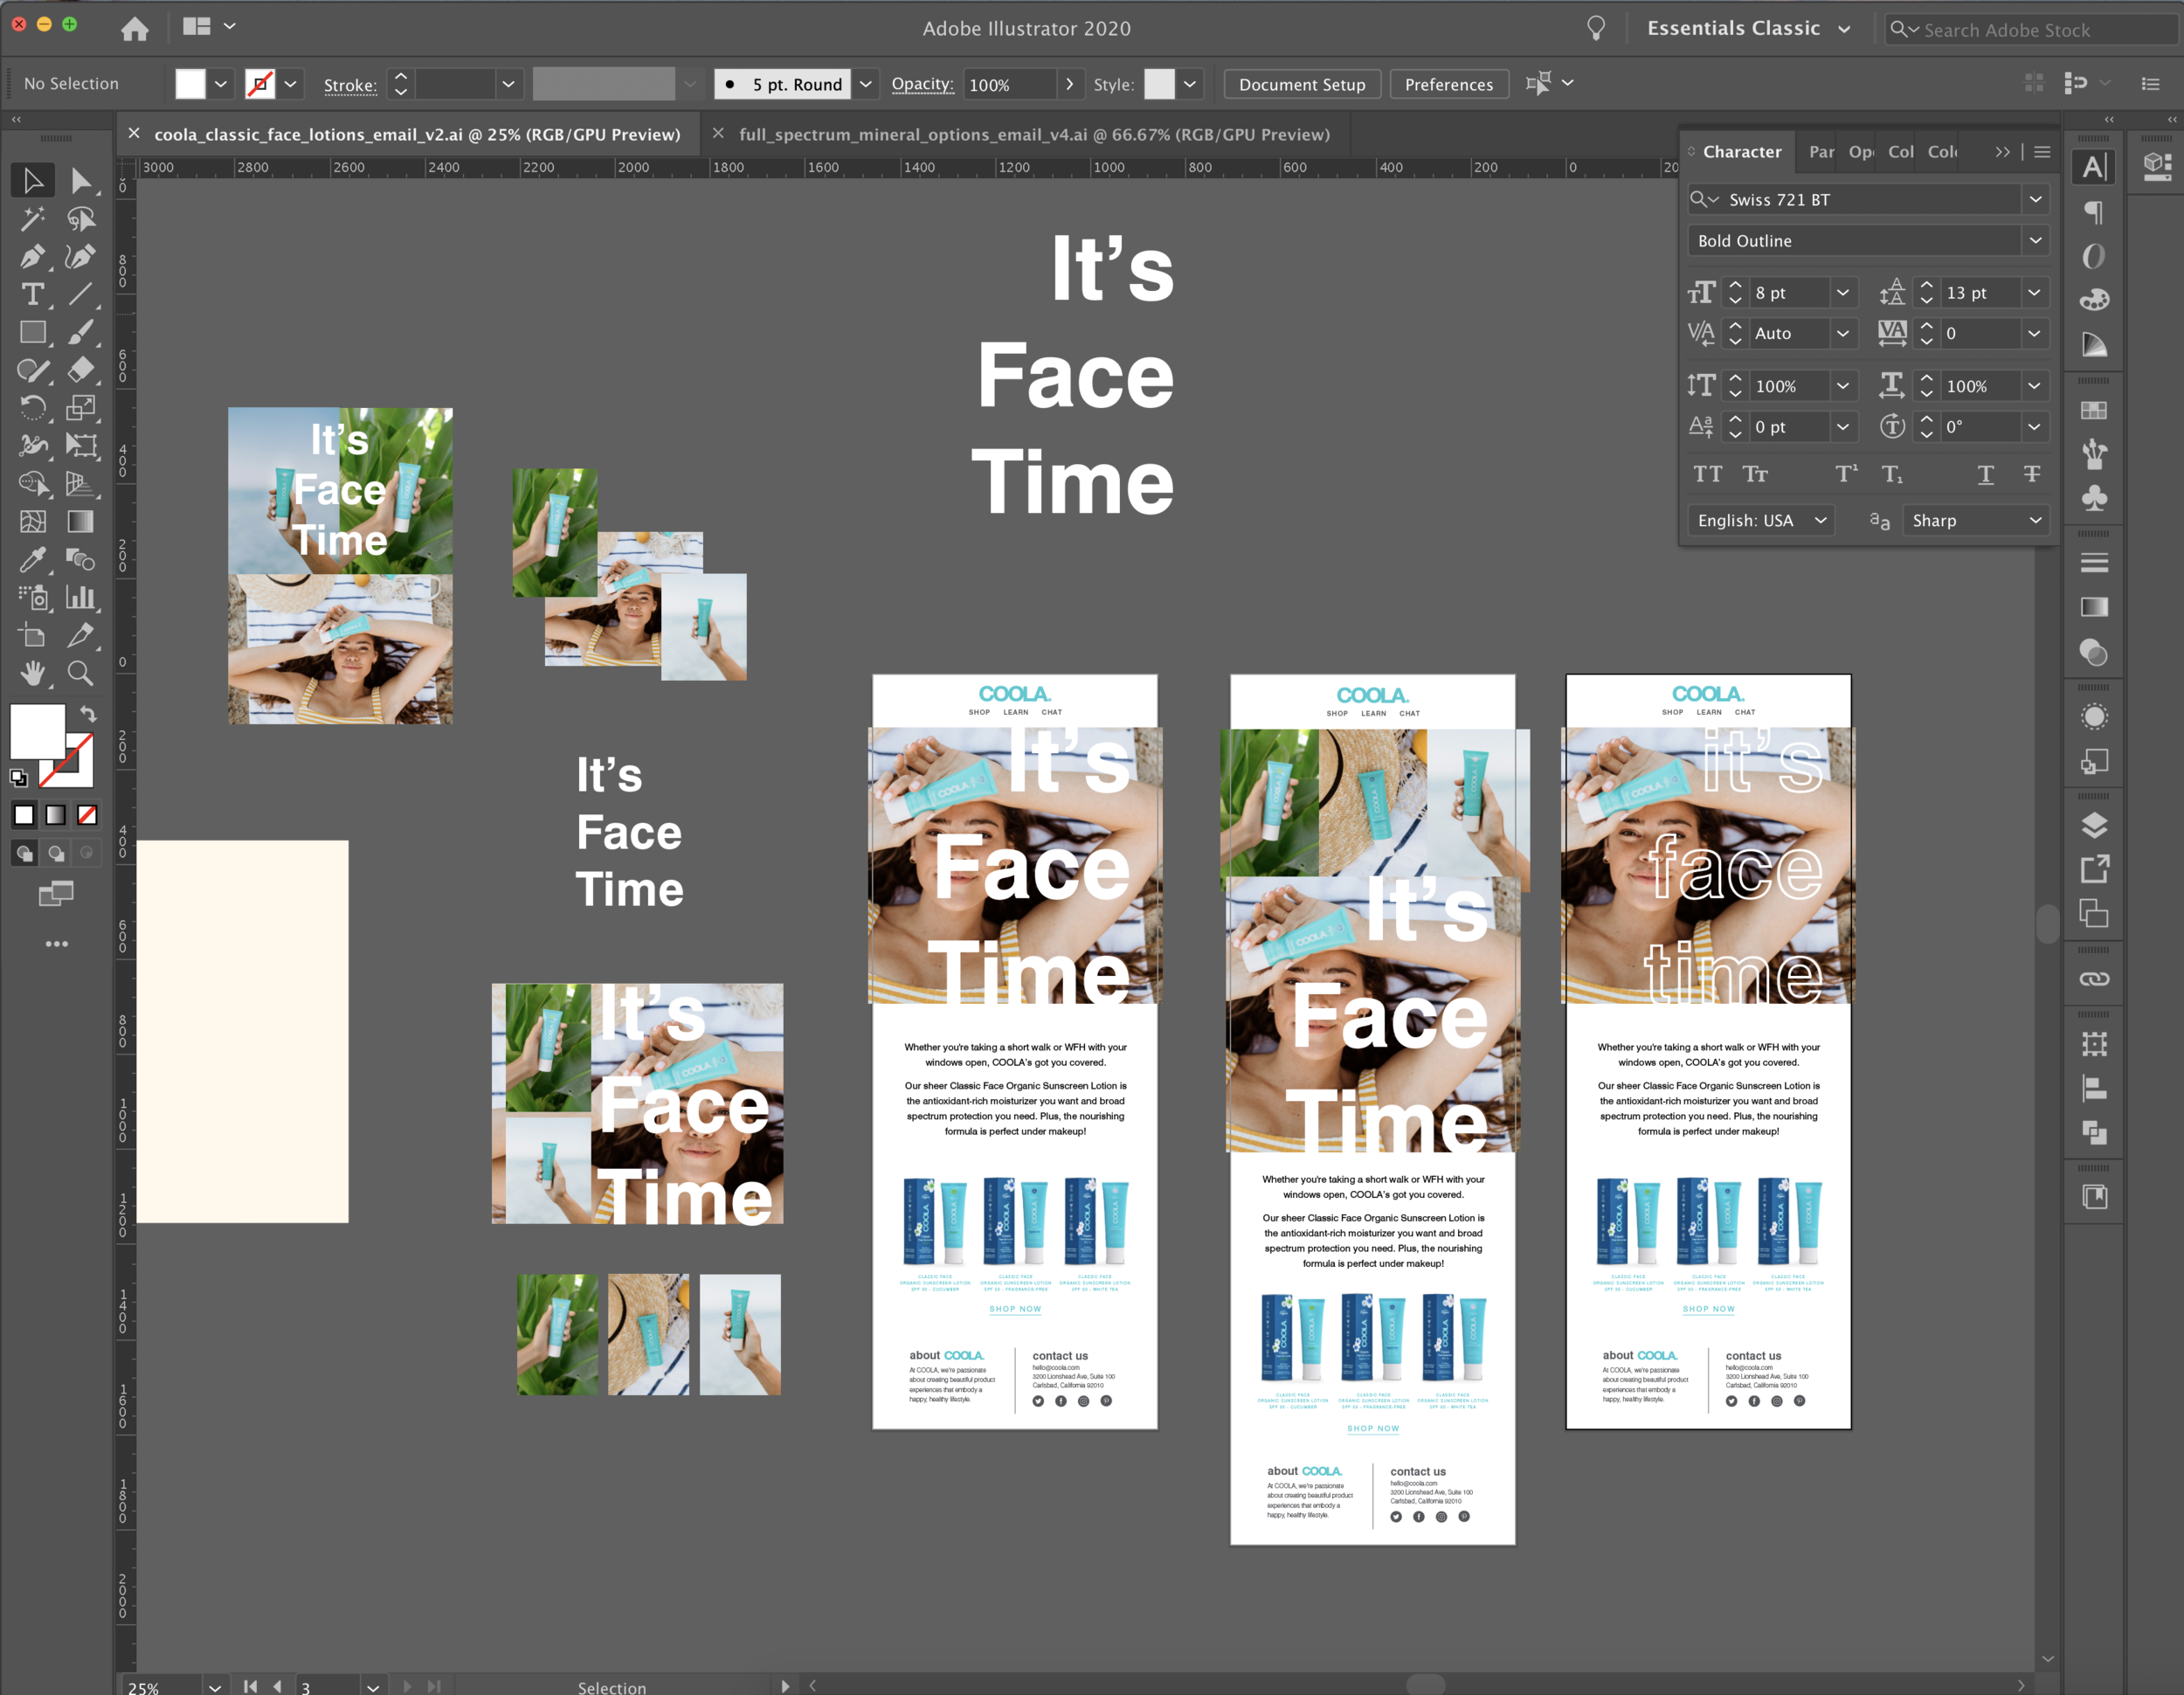2184x1695 pixels.
Task: Click the large Fill color box in toolbar
Action: [x=37, y=731]
